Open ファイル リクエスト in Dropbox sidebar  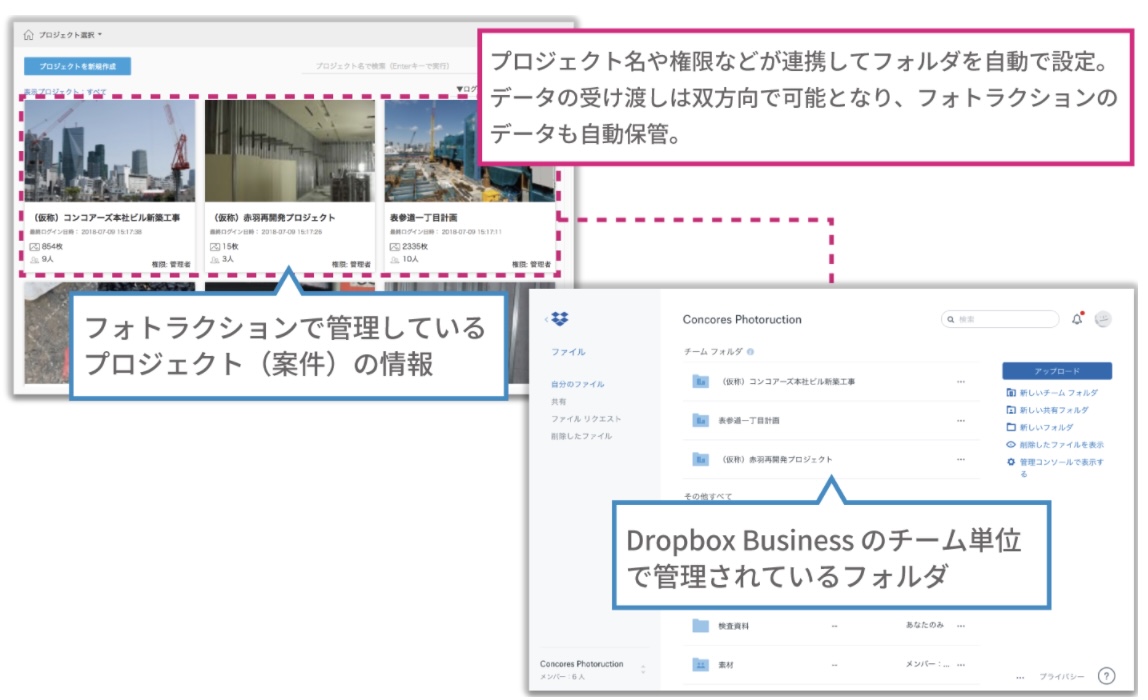coord(586,419)
